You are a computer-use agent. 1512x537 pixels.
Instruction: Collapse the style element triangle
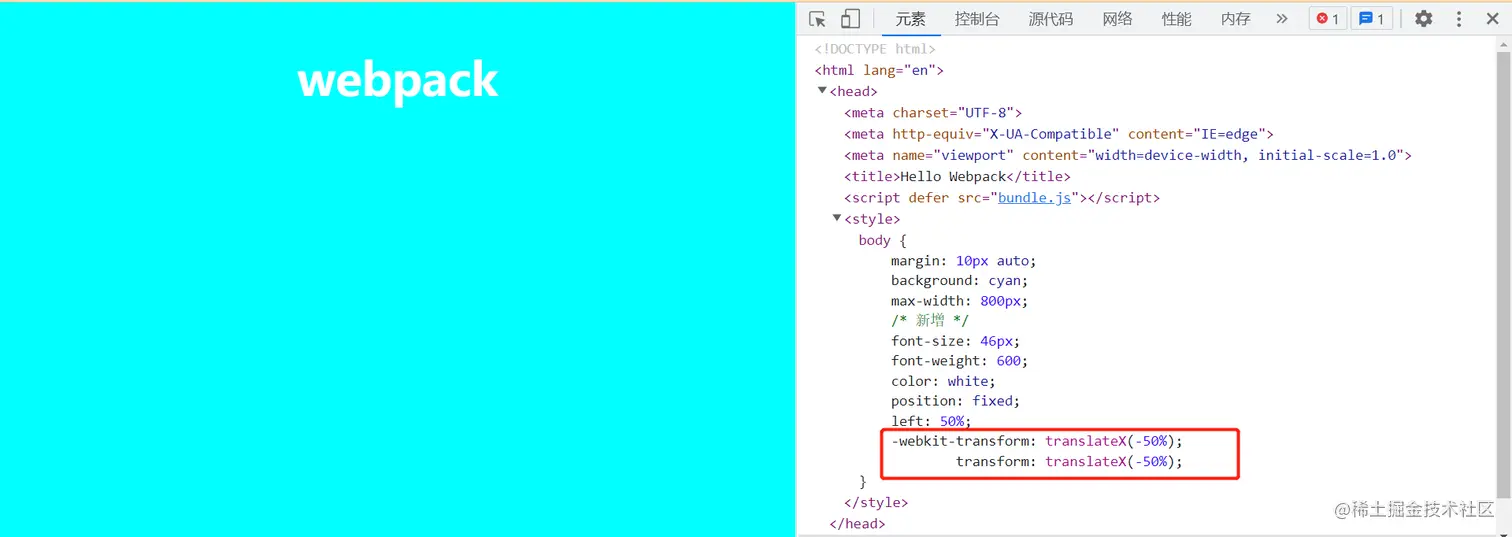pos(837,218)
